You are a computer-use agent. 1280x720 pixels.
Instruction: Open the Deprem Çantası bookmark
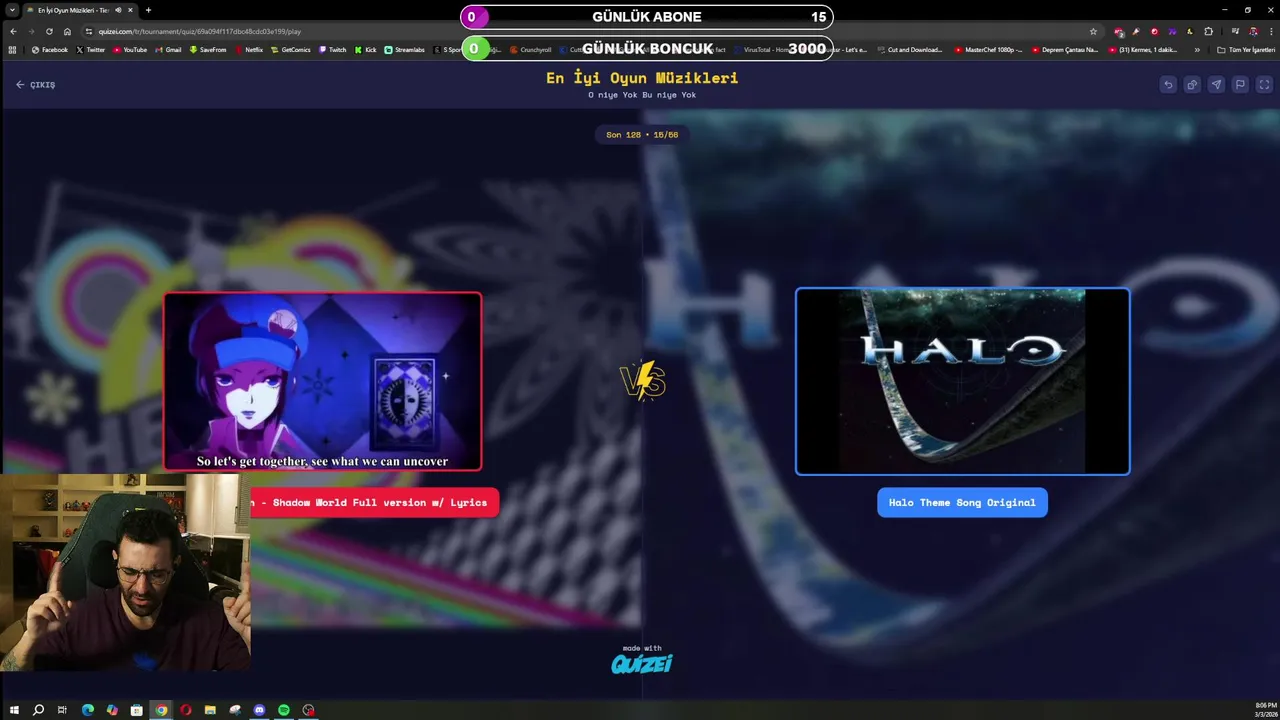click(x=1064, y=49)
